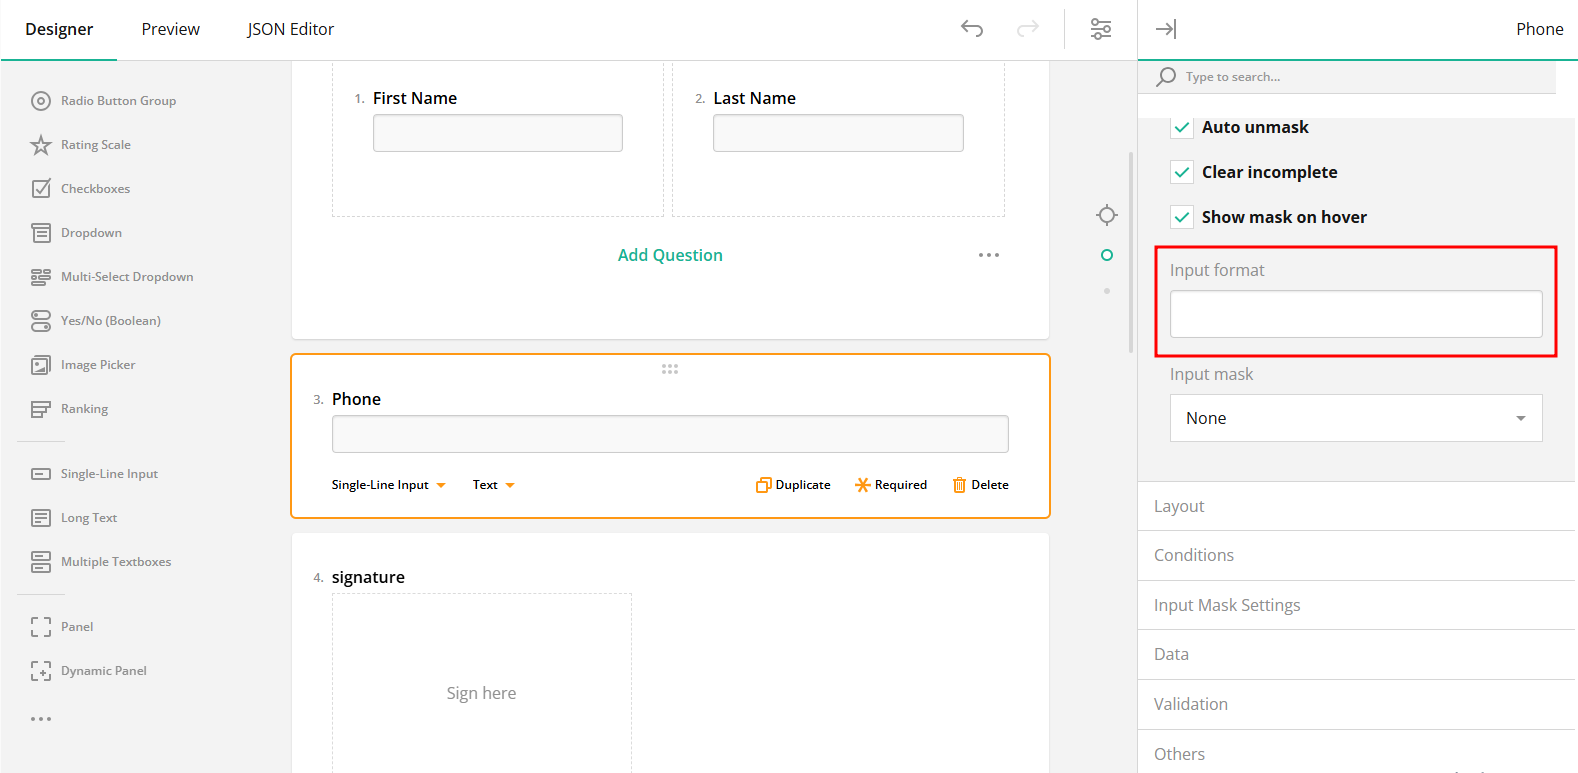Mark the Phone question as Required
Image resolution: width=1578 pixels, height=773 pixels.
tap(891, 485)
